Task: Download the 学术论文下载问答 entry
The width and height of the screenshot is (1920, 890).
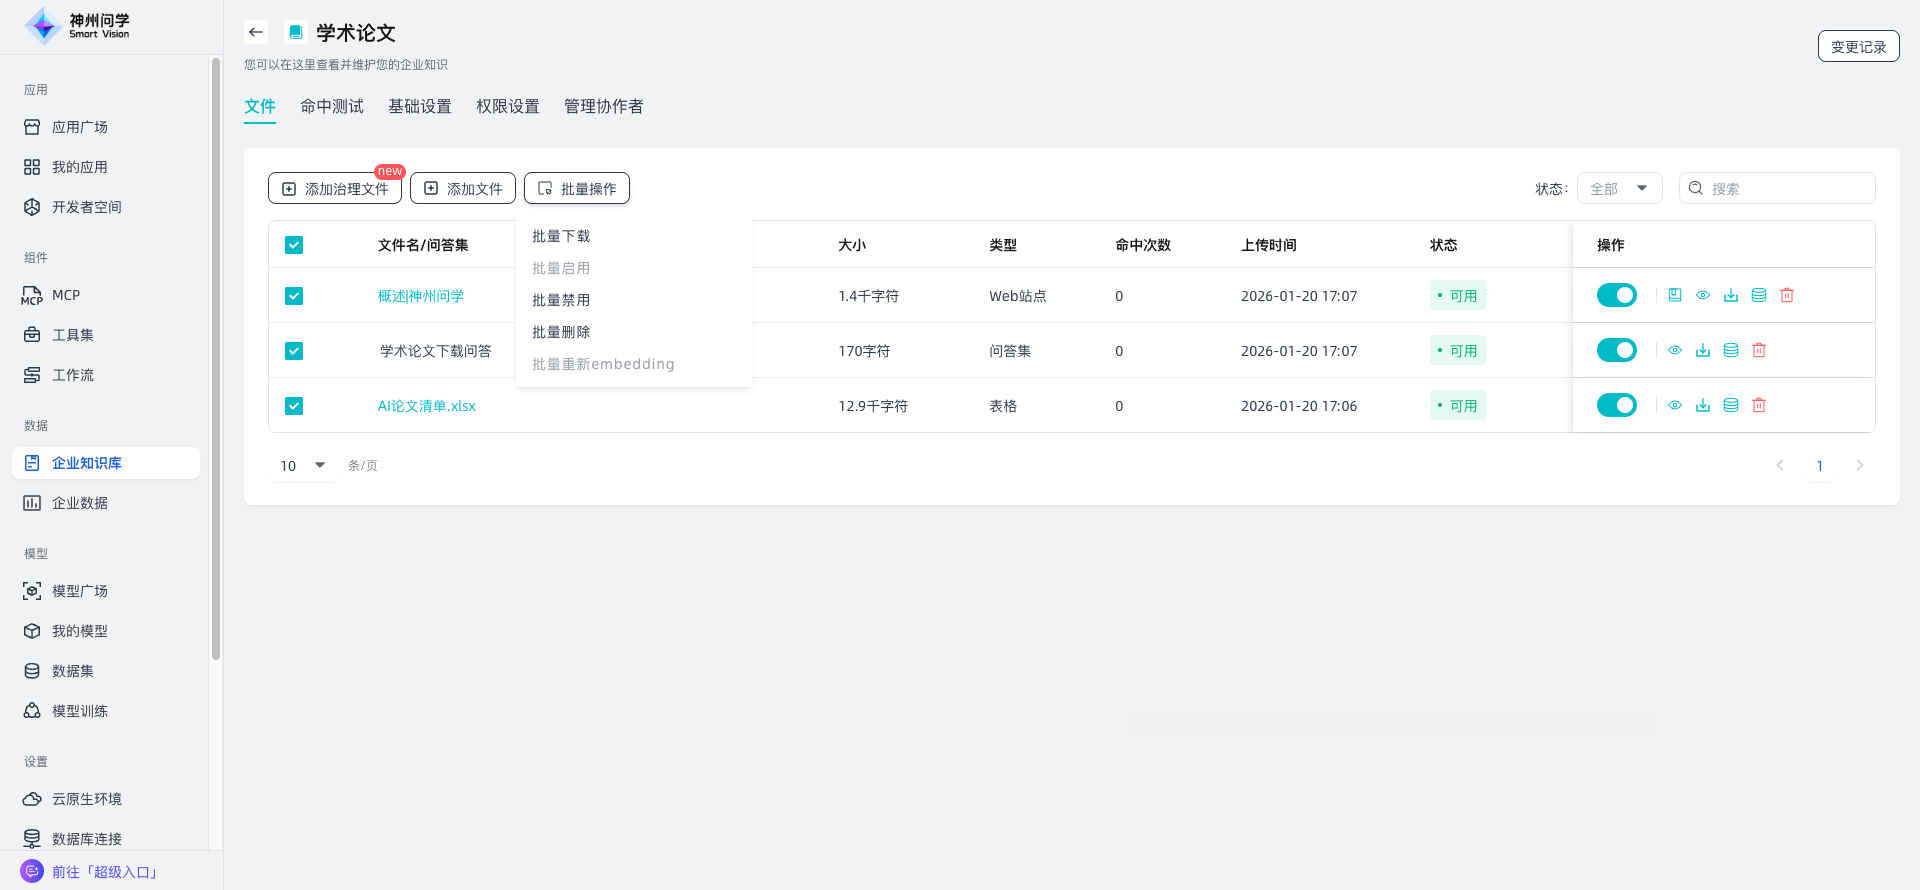Action: [x=1703, y=350]
